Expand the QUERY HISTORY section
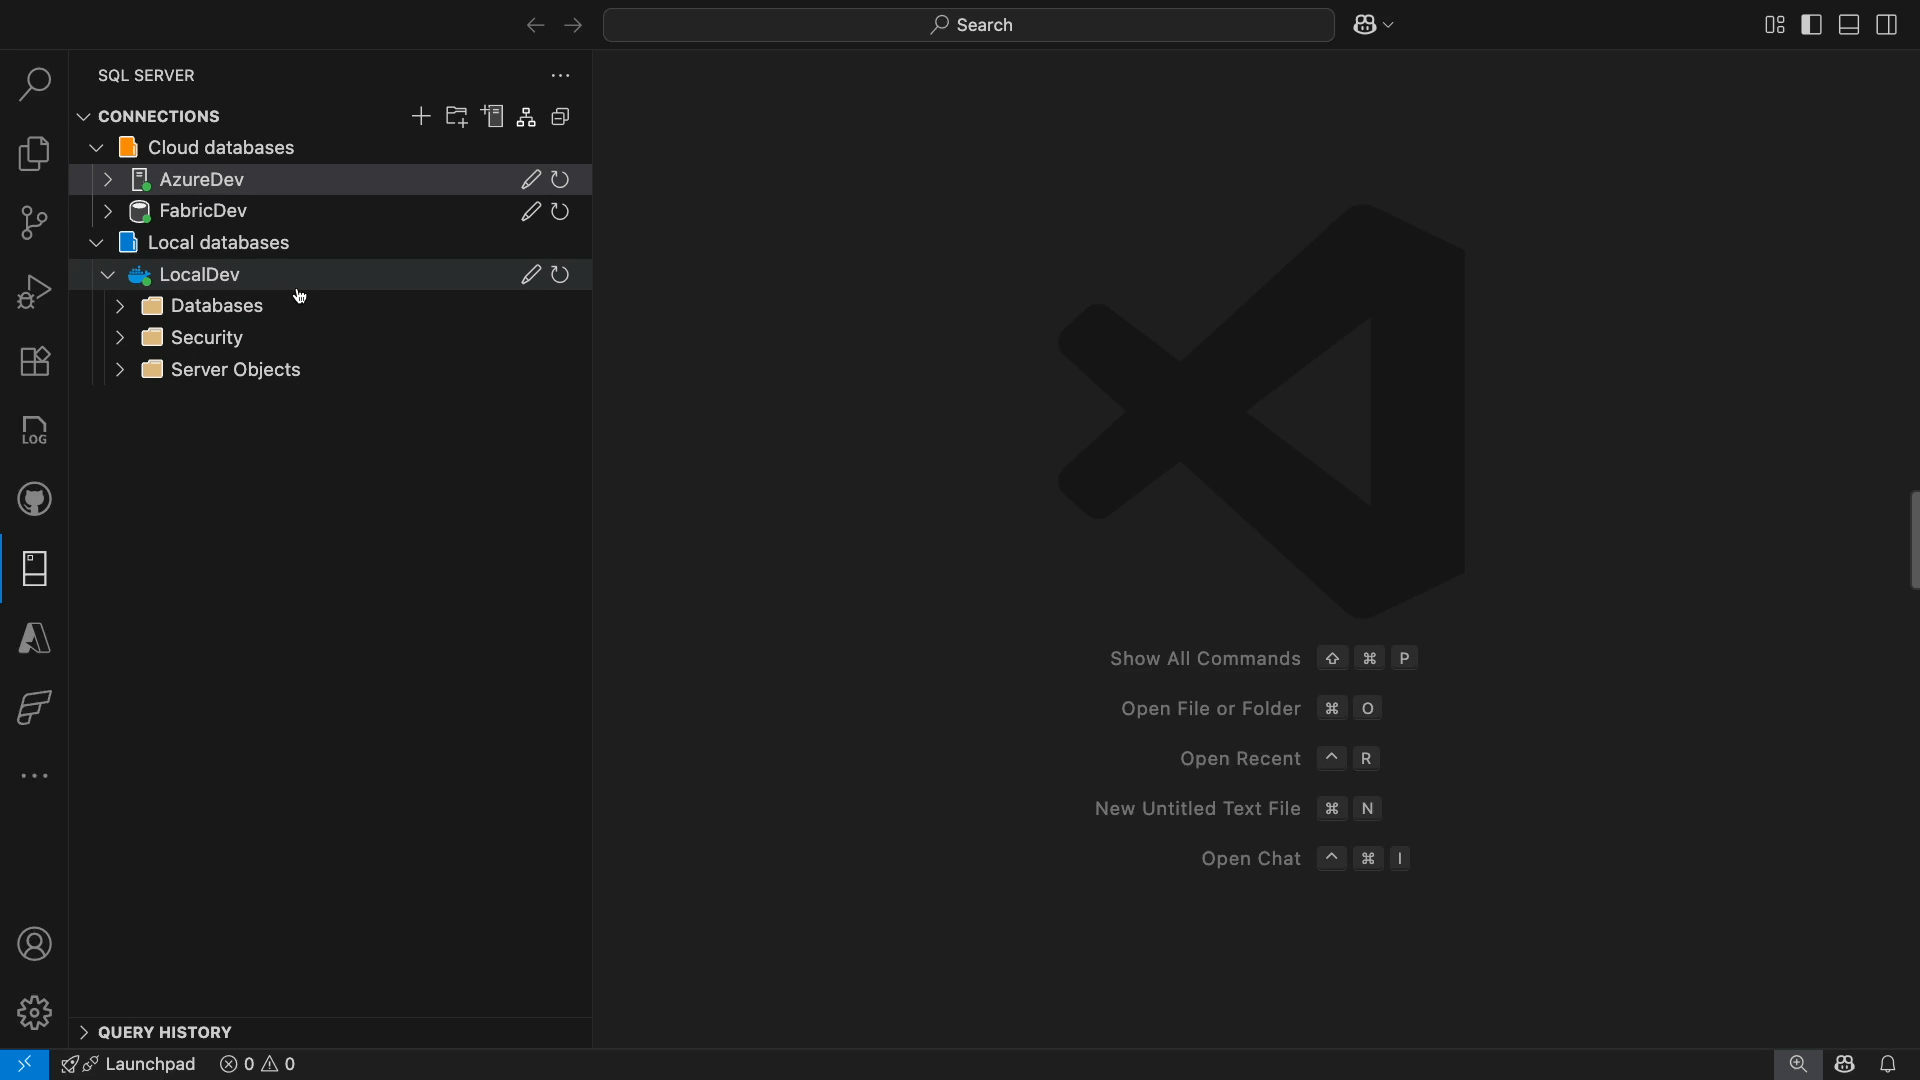The image size is (1920, 1080). point(84,1032)
